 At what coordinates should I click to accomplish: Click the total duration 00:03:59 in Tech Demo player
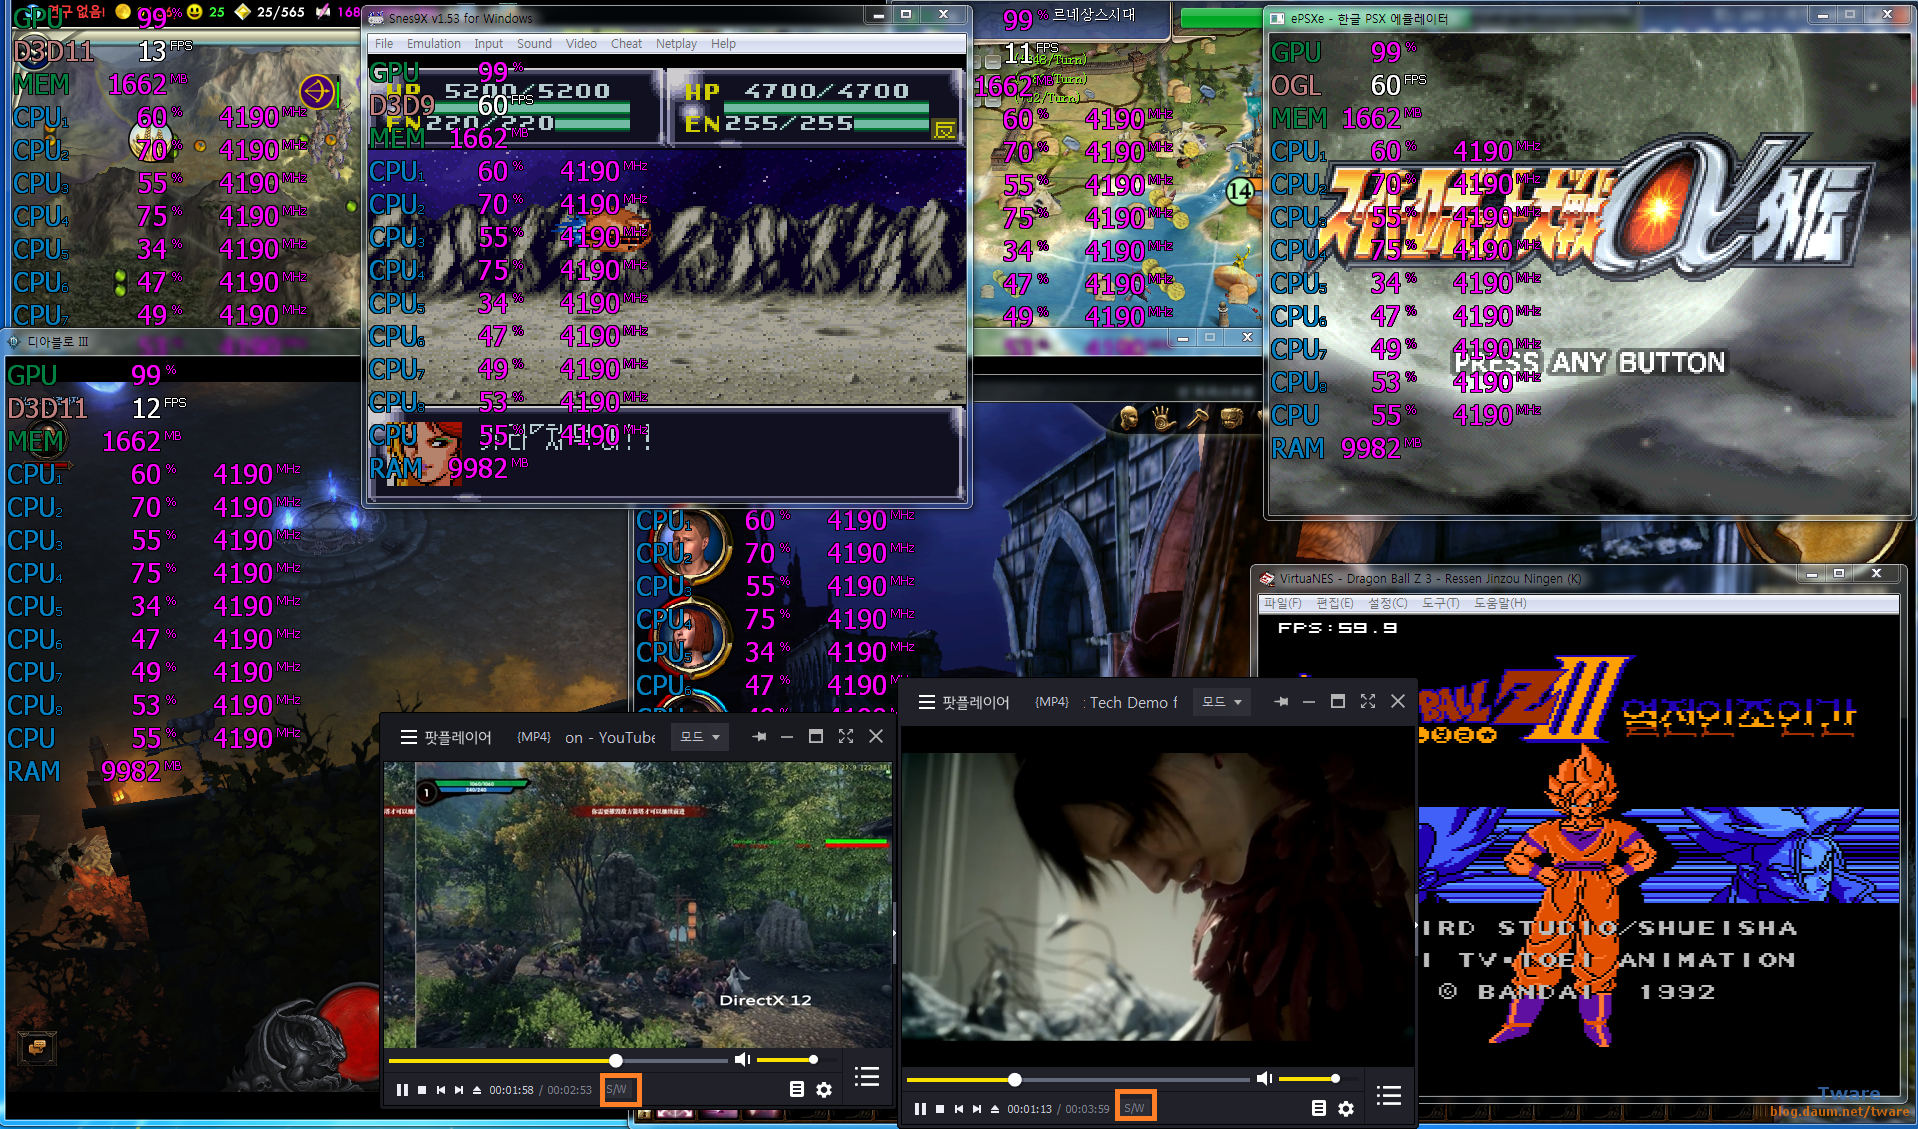tap(1087, 1108)
